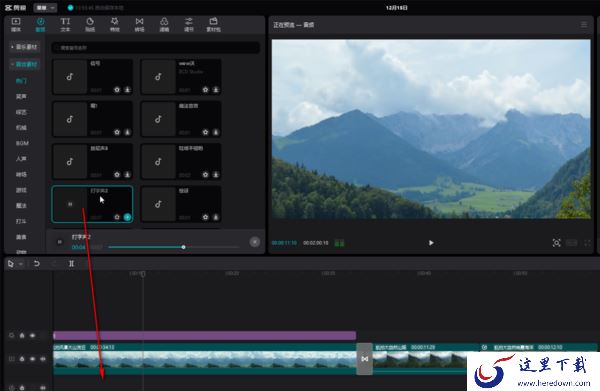Favorite the 打字声2 sound with star
600x391 pixels.
[117, 217]
